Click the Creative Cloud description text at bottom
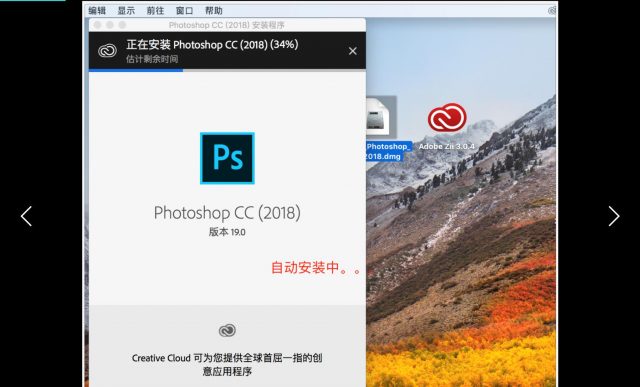Screen dimensions: 640x387 227,365
